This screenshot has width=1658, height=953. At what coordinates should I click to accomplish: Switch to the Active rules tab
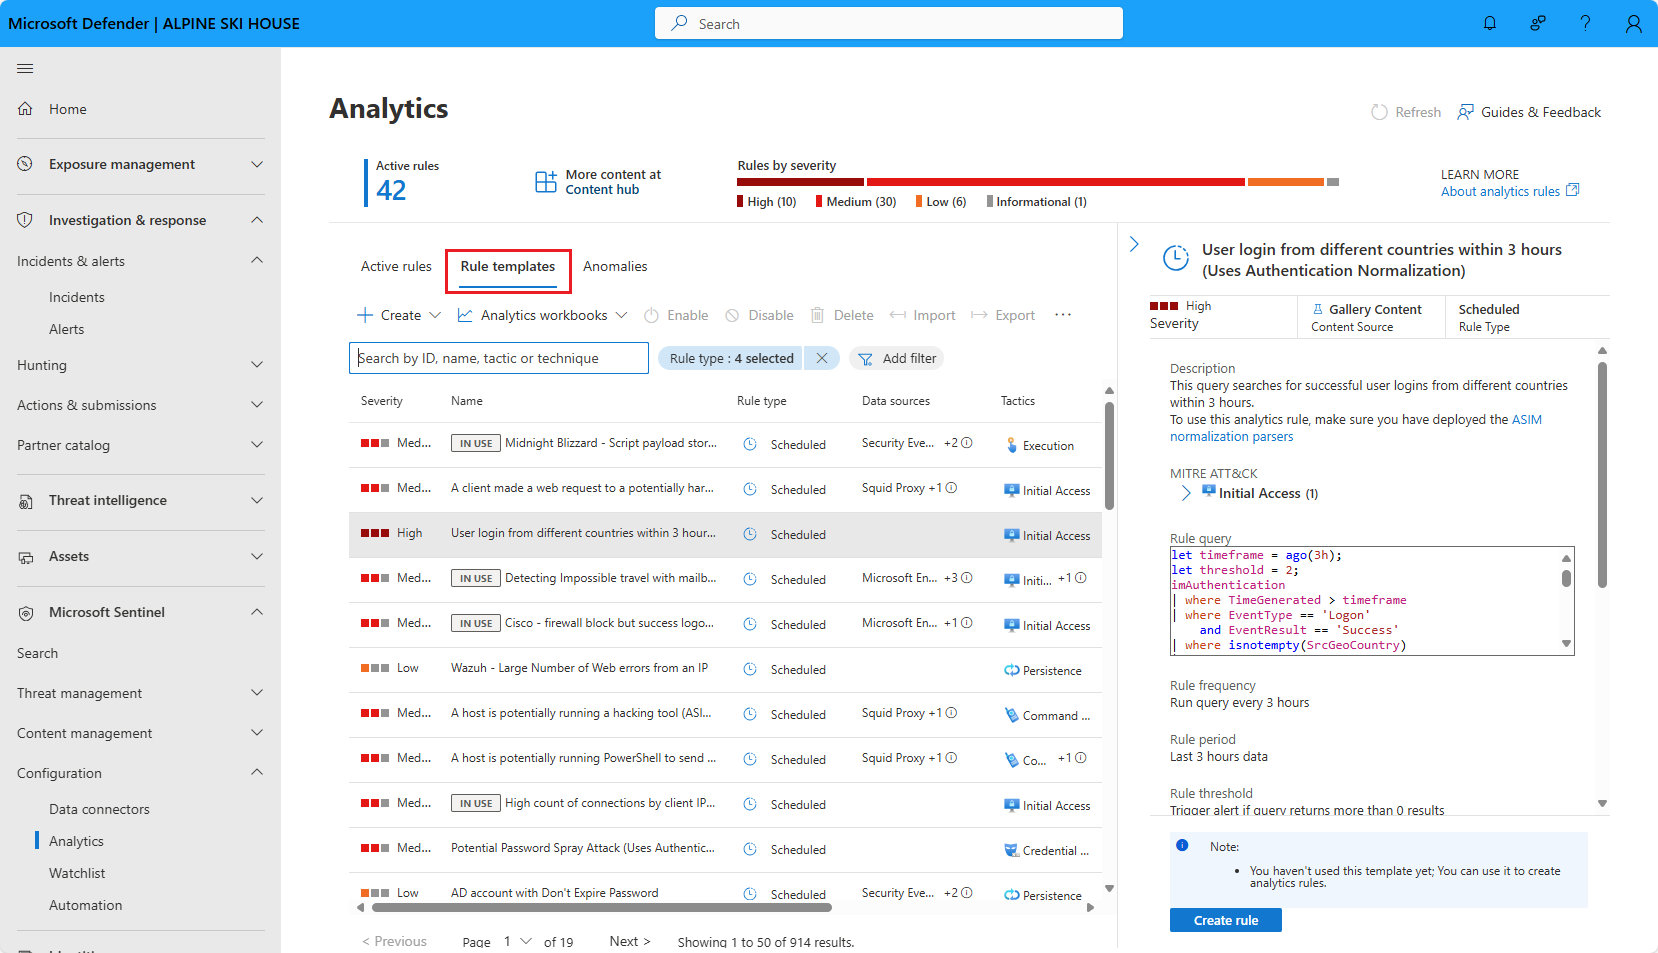click(396, 266)
